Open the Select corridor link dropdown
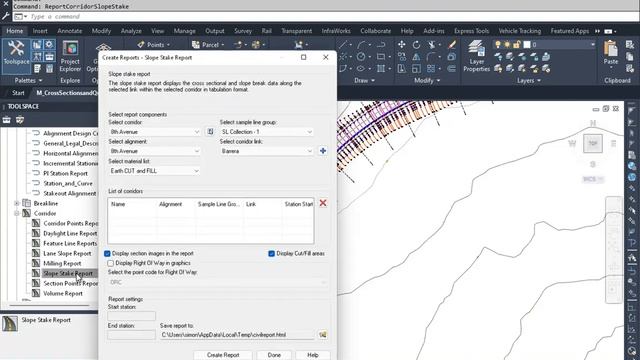 click(267, 151)
